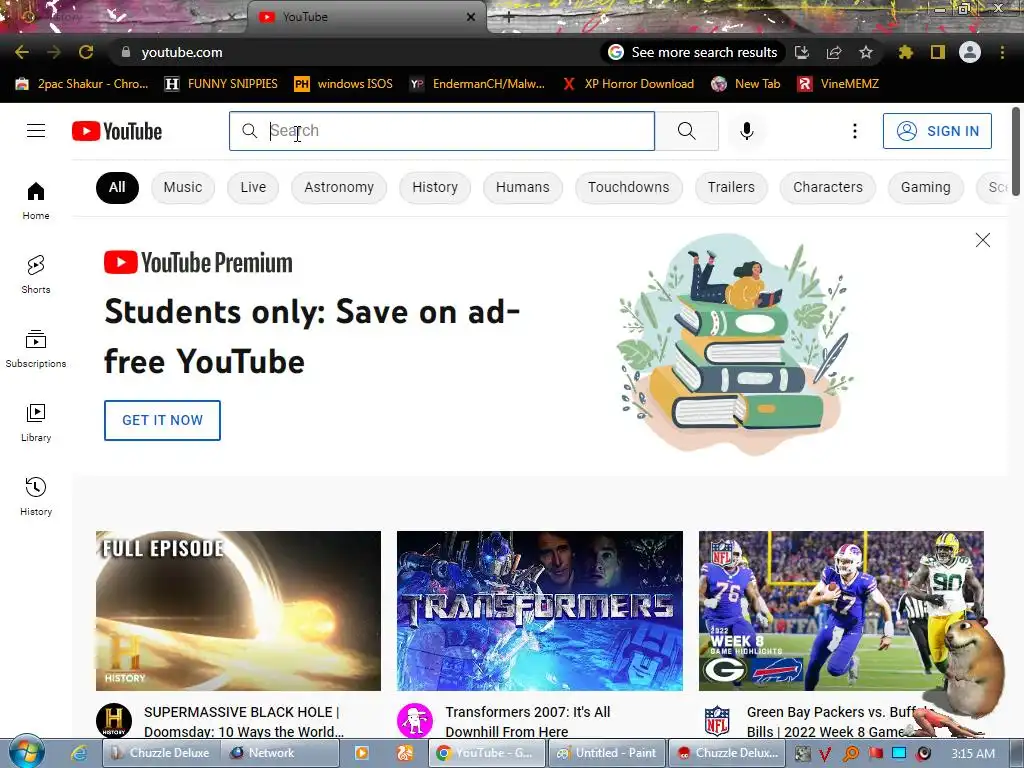Click the magnifier search button
1024x768 pixels.
click(x=686, y=131)
